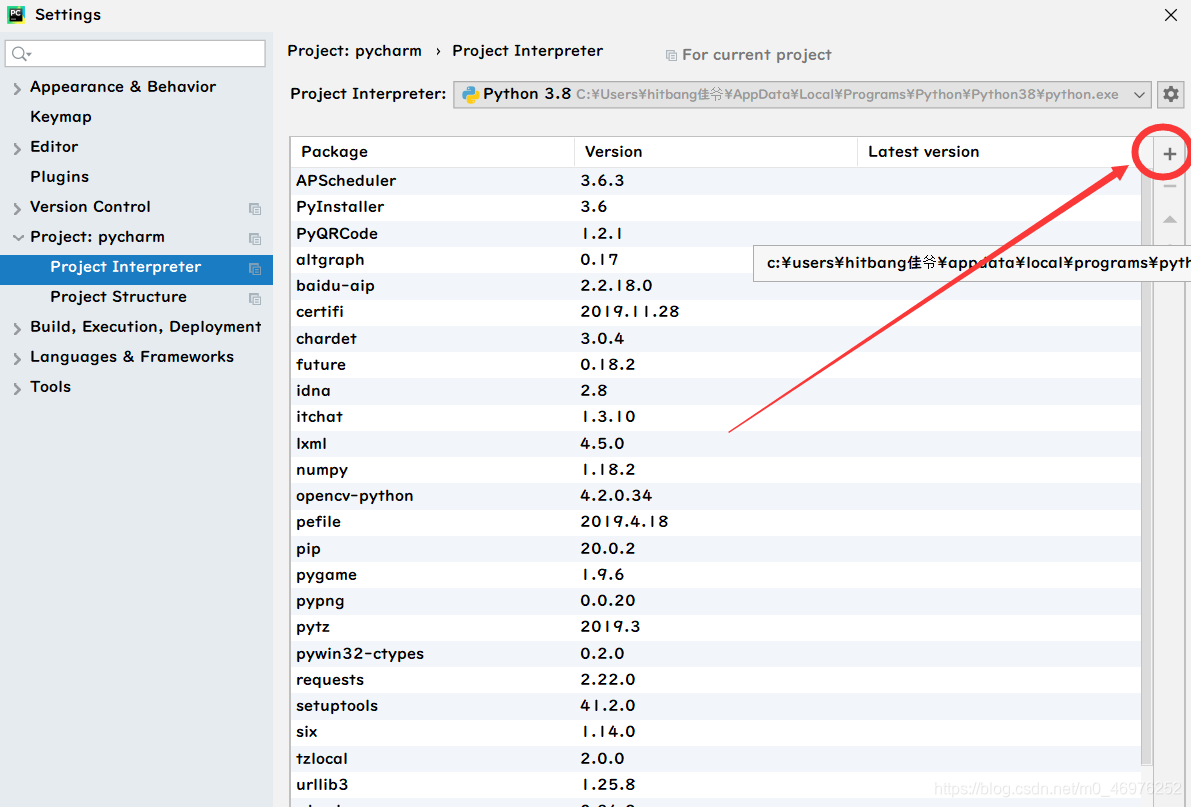Click the copy icon beside Project: pycharm
Screen dimensions: 1191x807
[x=255, y=239]
